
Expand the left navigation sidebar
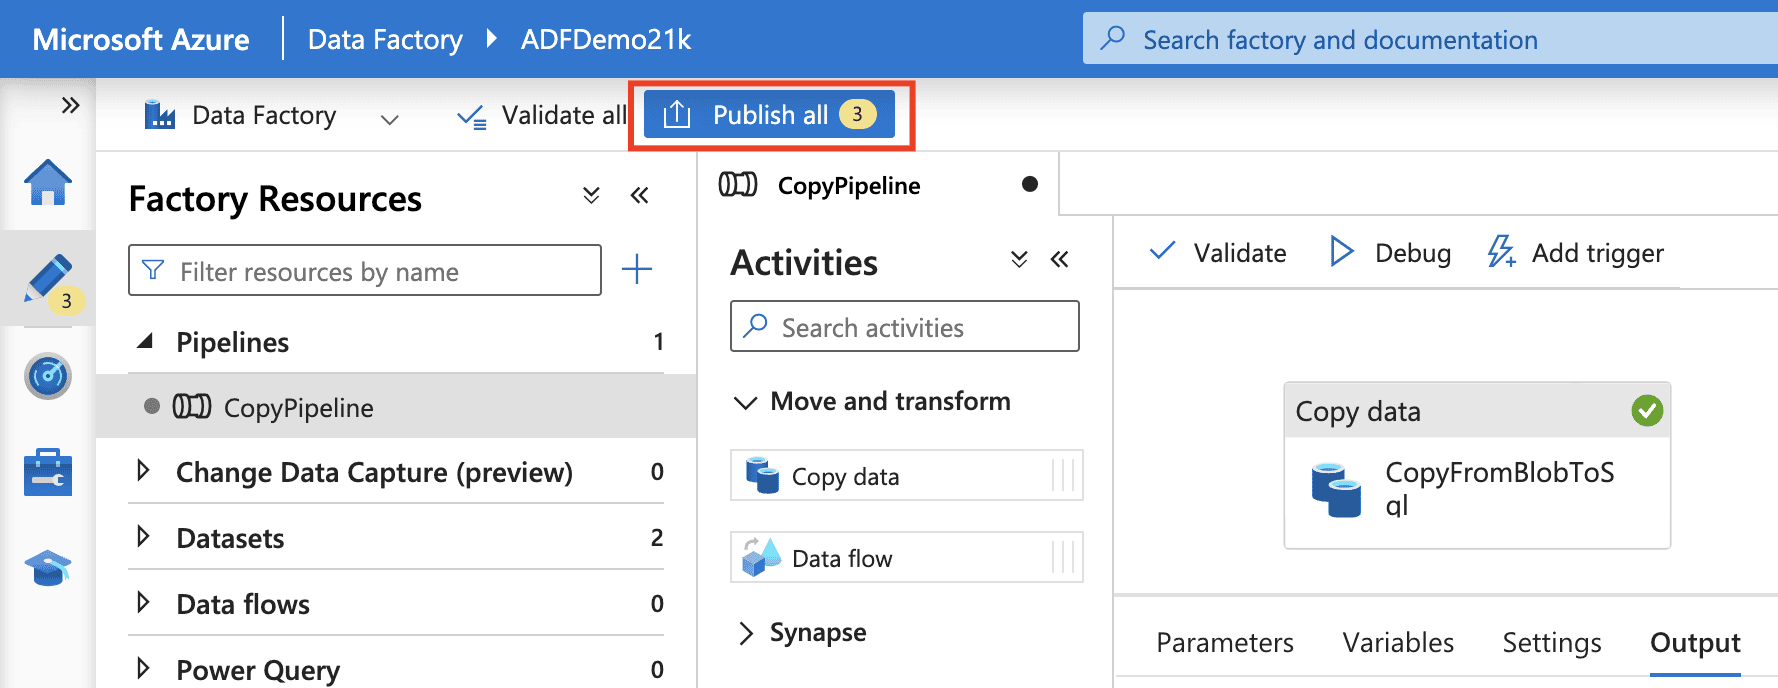point(70,105)
